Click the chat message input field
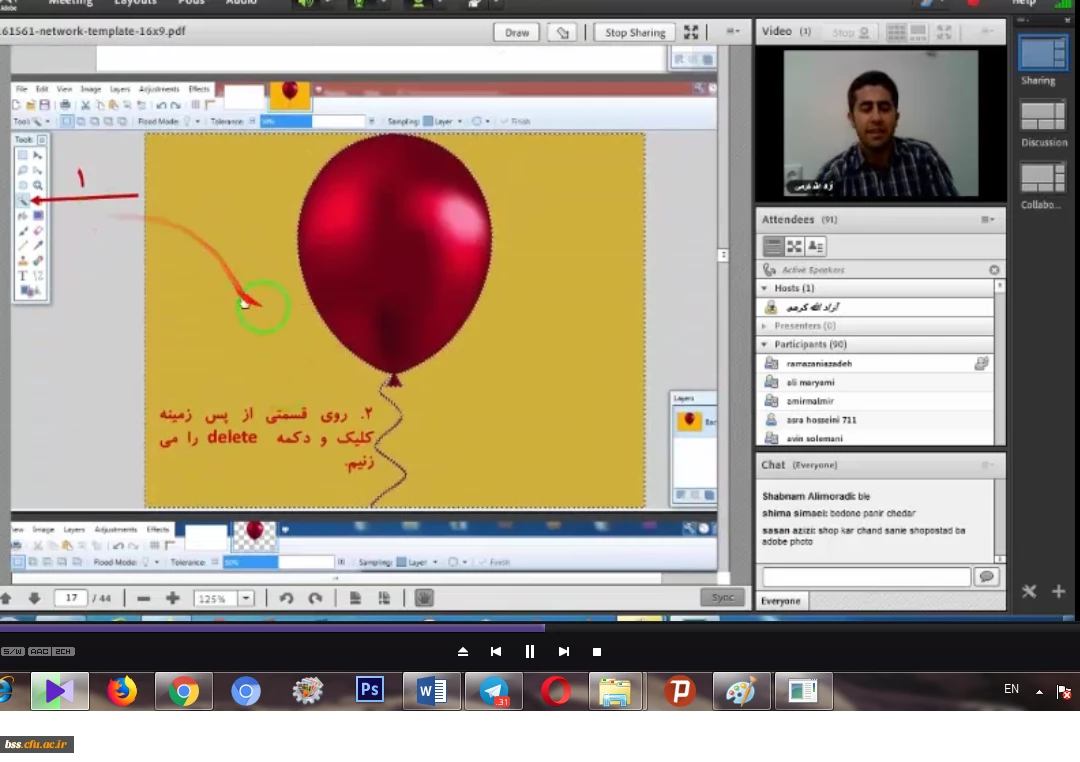This screenshot has height=762, width=1080. click(x=866, y=577)
